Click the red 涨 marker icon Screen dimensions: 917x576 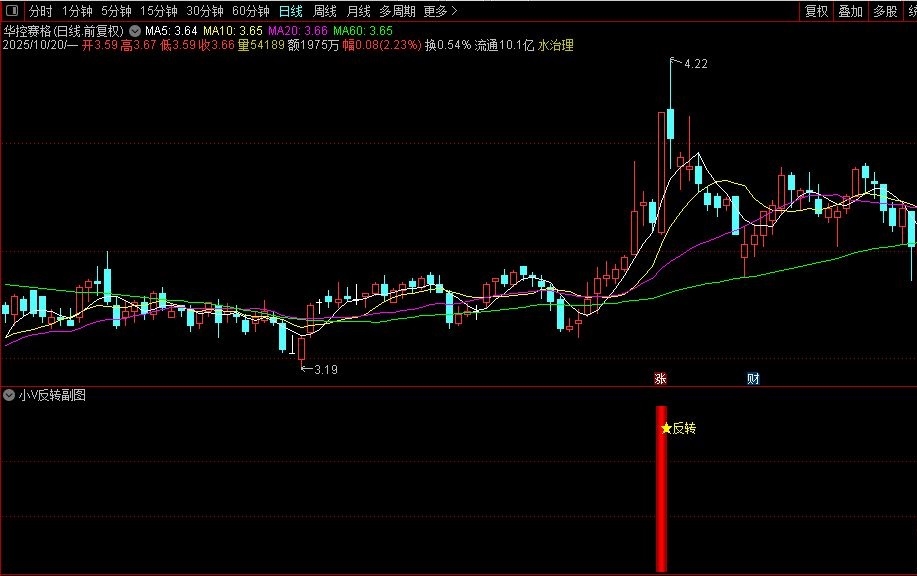tap(660, 378)
